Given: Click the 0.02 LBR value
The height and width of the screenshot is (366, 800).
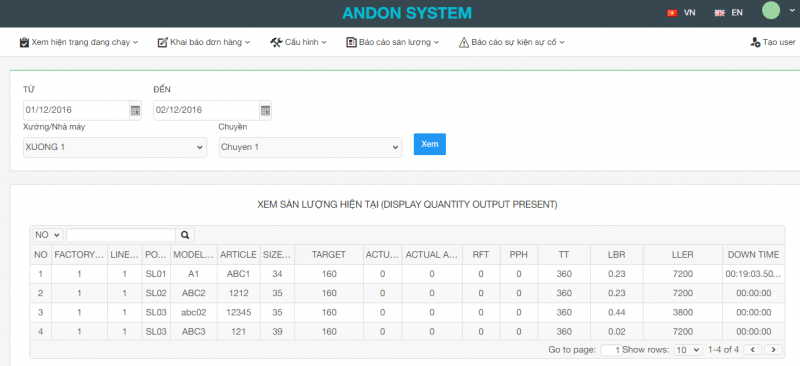Looking at the screenshot, I should point(616,332).
